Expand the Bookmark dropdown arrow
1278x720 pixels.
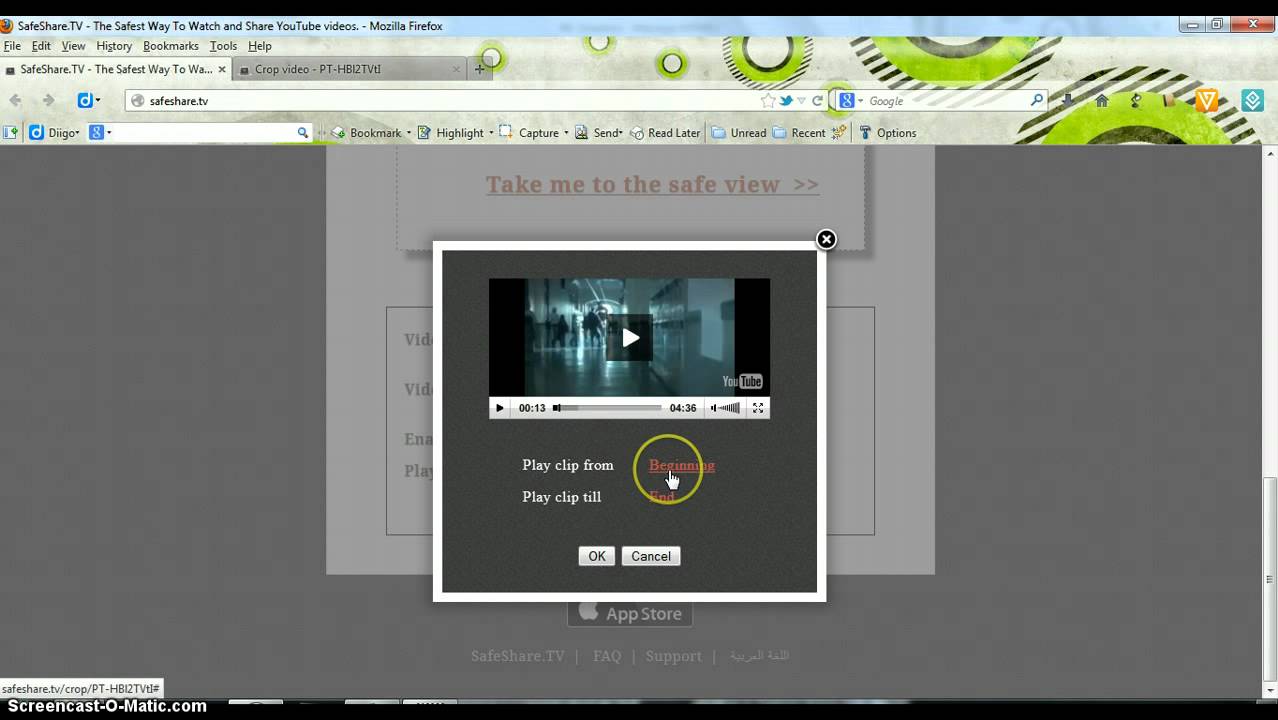coord(409,133)
